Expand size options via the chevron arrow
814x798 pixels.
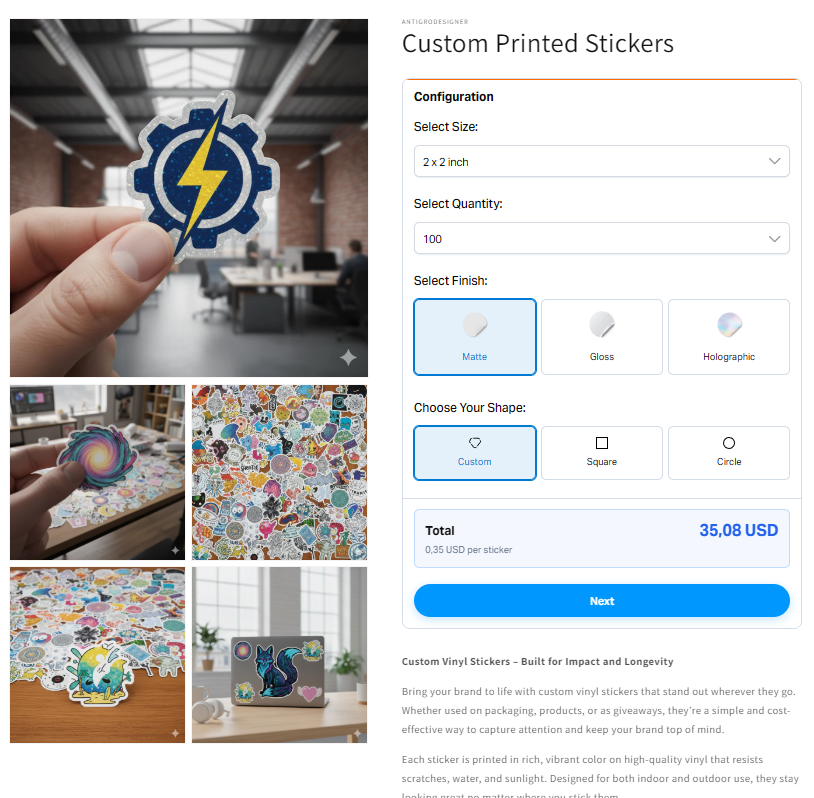point(775,161)
